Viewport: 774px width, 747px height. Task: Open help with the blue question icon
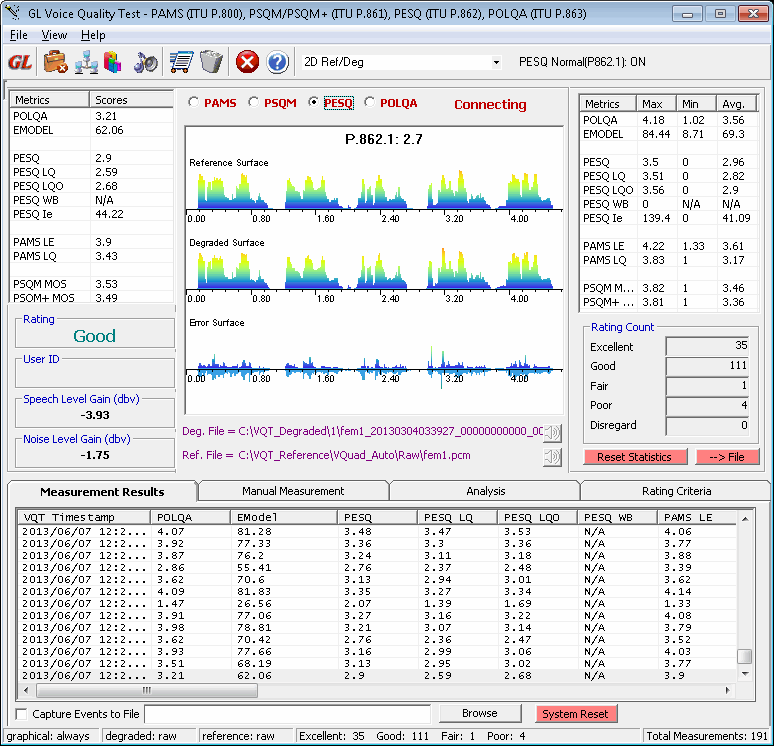277,62
